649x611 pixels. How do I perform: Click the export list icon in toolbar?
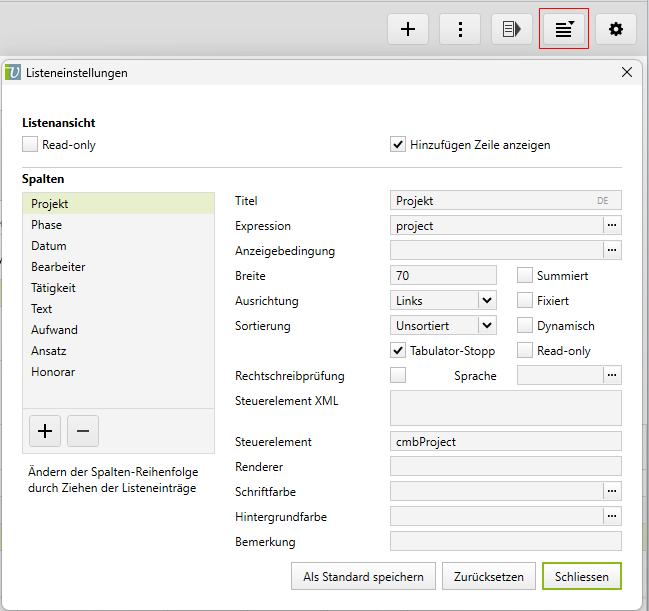click(x=512, y=29)
